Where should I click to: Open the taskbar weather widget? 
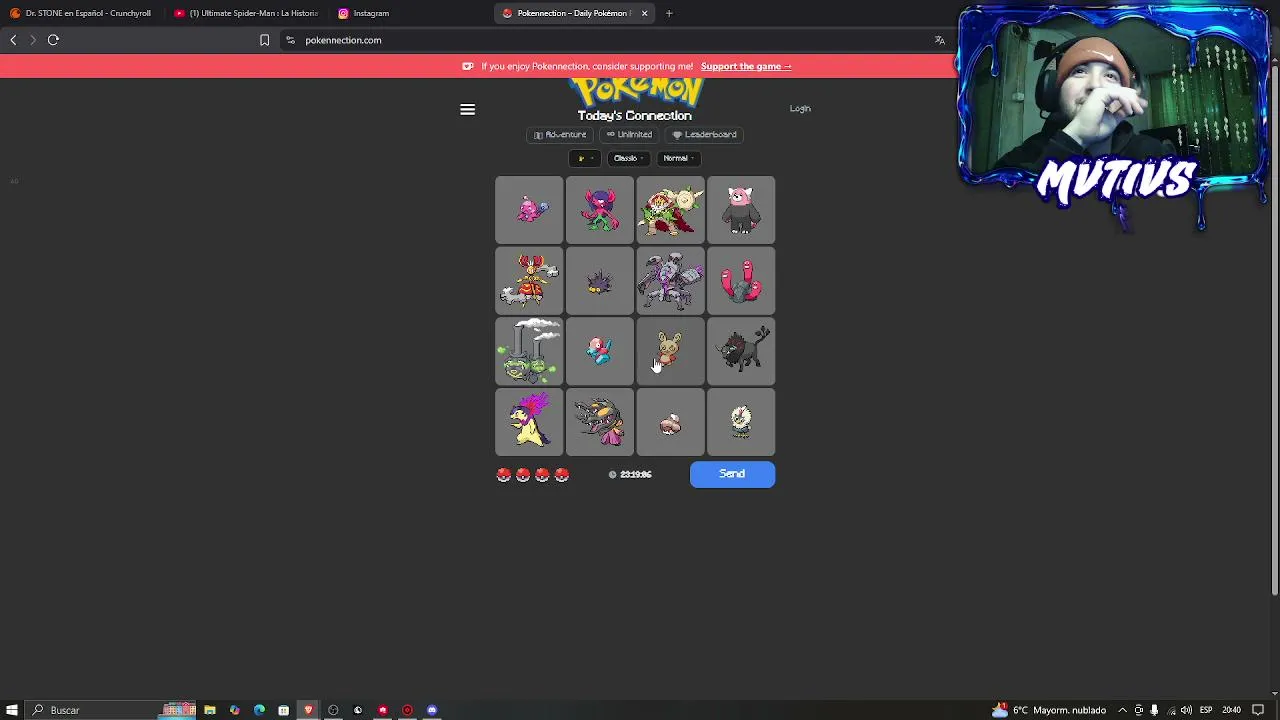(x=1048, y=710)
